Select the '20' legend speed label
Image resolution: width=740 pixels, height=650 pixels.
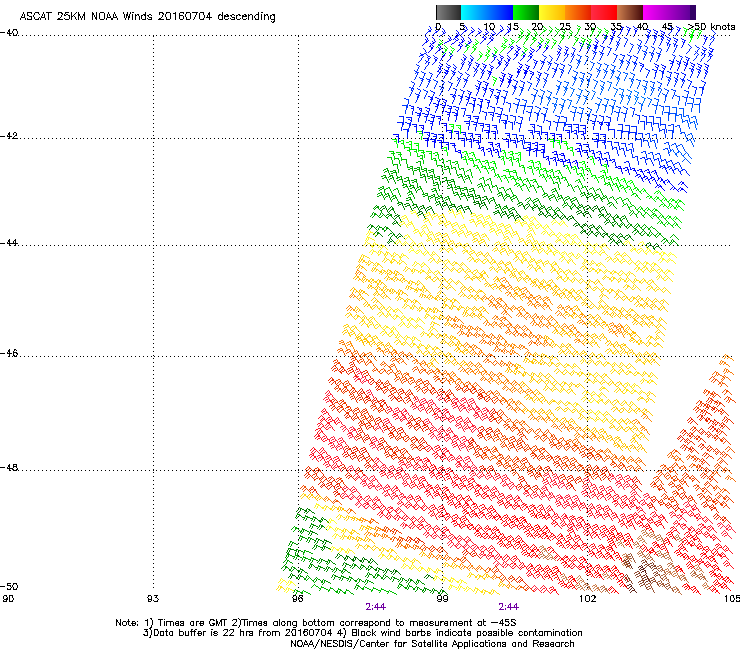(x=538, y=27)
